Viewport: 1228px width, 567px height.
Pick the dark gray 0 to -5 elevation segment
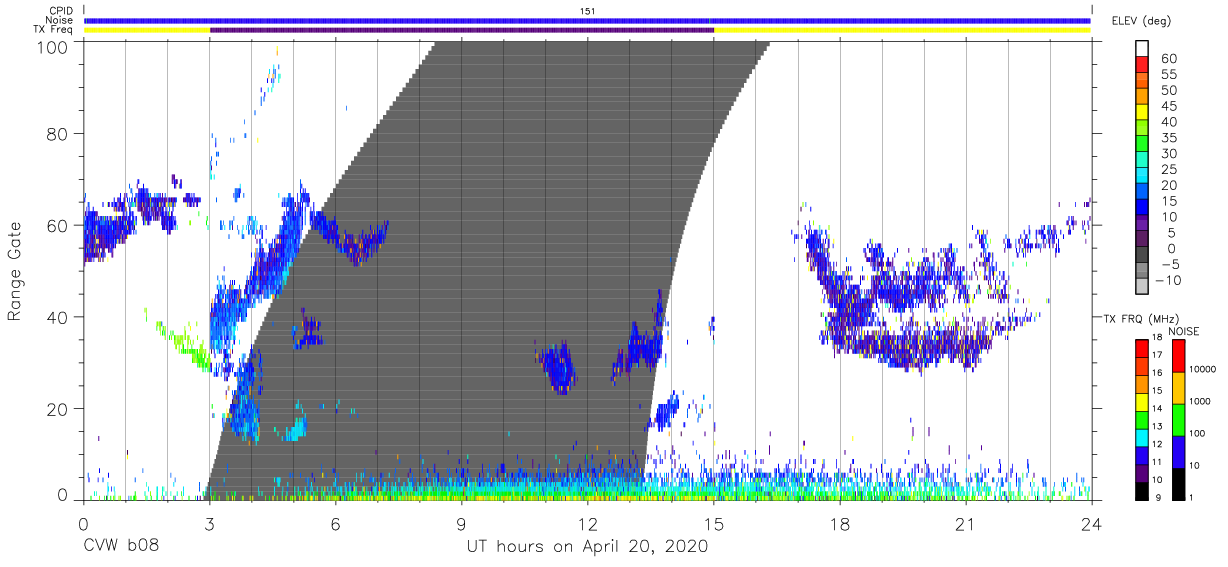point(1141,256)
